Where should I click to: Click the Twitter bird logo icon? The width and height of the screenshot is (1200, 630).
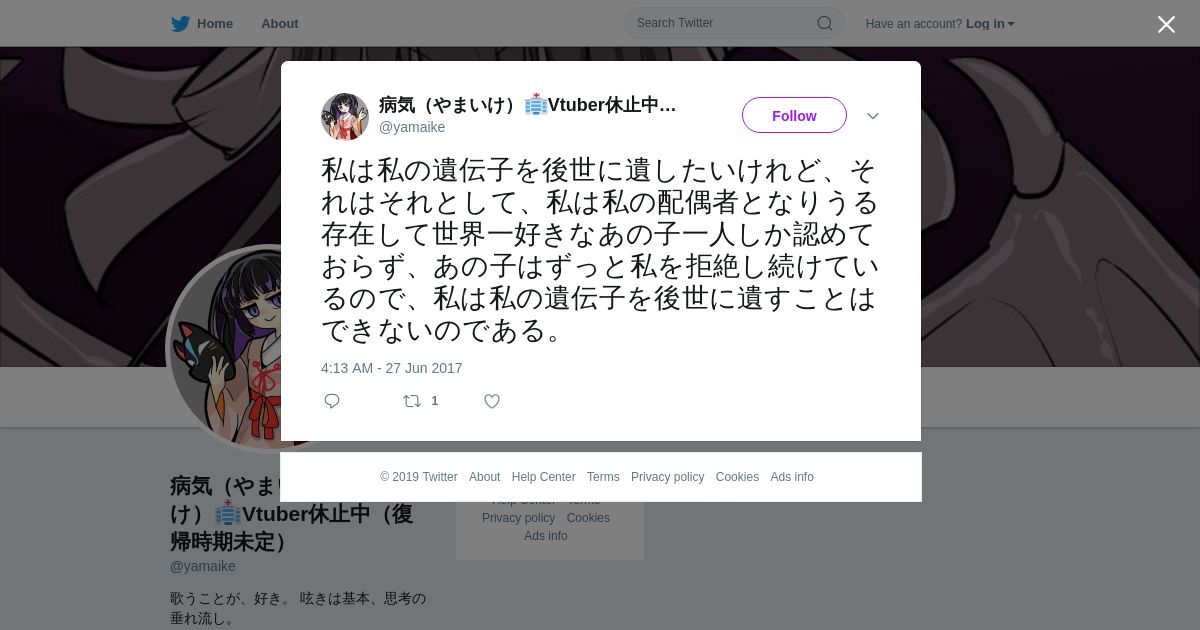click(180, 23)
